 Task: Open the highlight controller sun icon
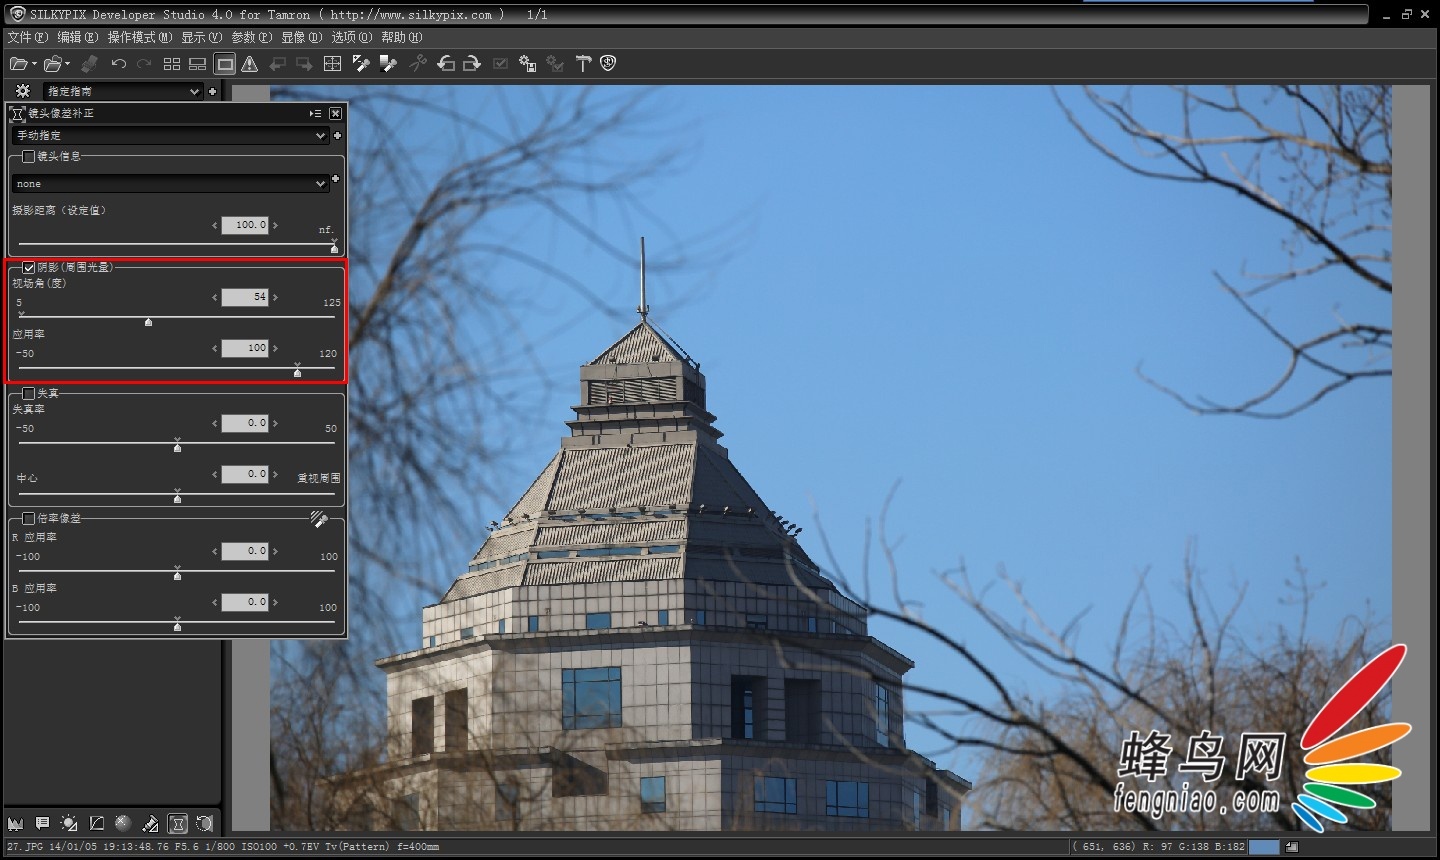point(69,824)
